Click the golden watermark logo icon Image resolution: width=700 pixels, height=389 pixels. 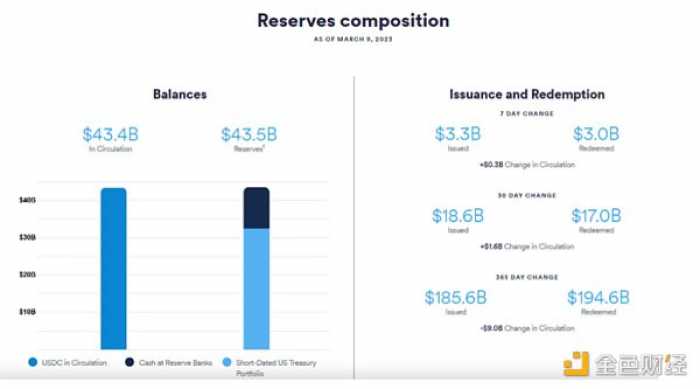pyautogui.click(x=576, y=364)
